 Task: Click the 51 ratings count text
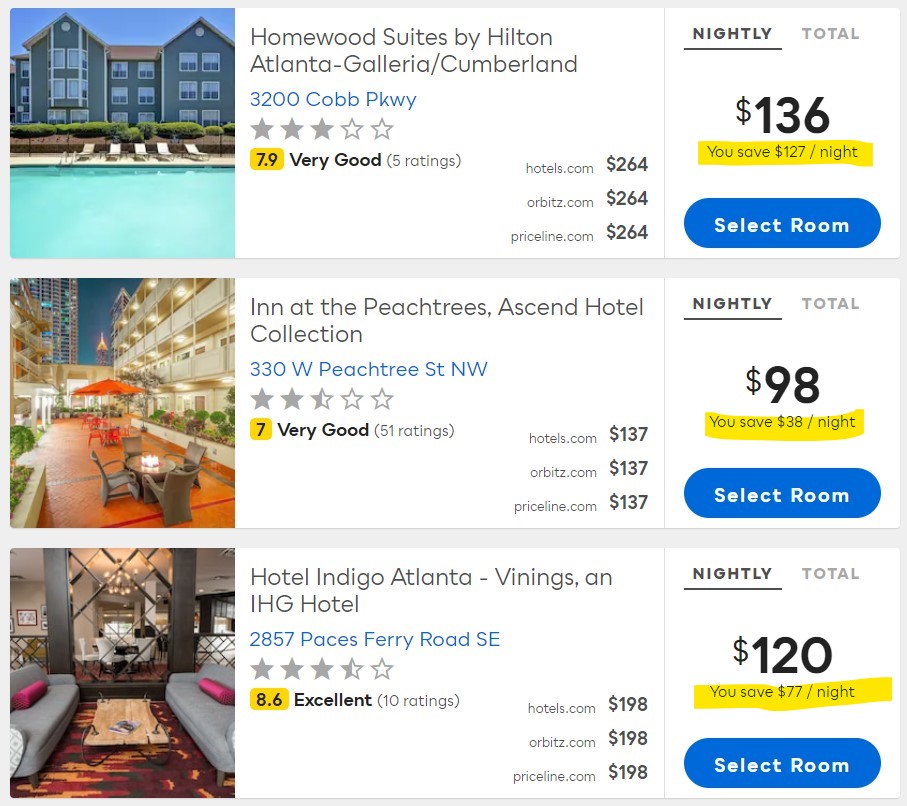click(414, 431)
